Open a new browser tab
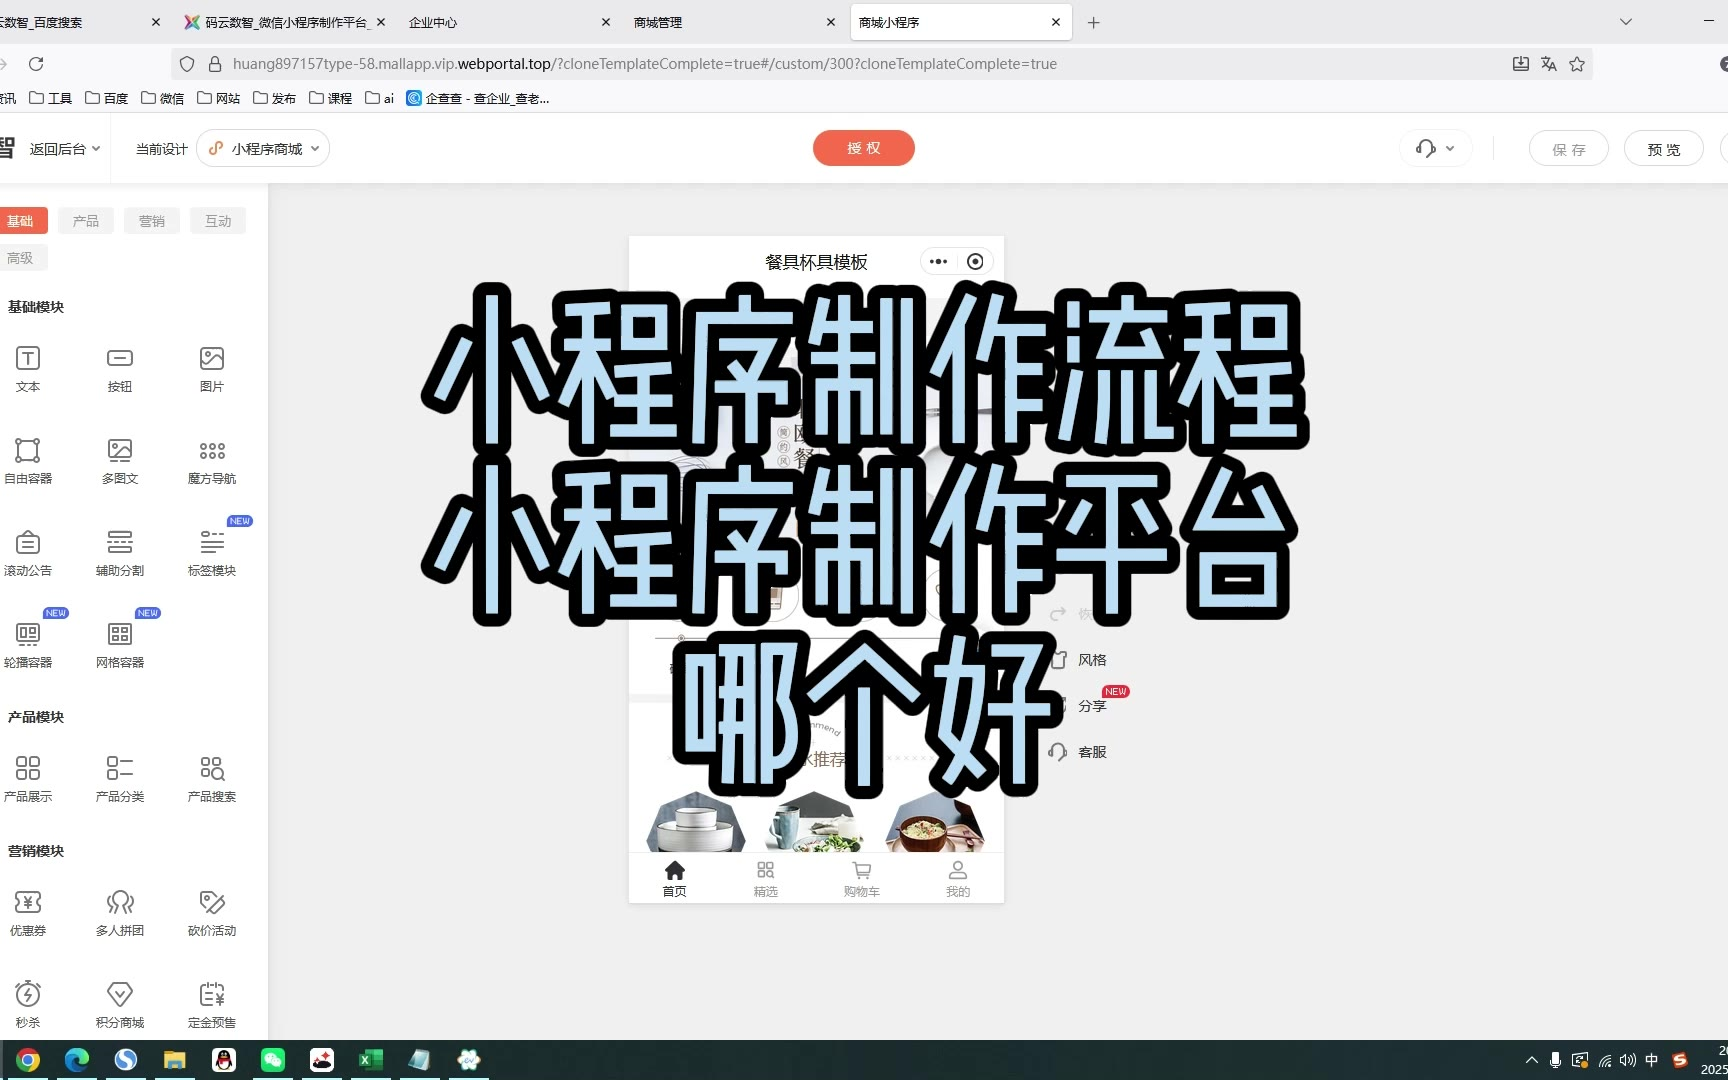Screen dimensions: 1728x1080 pos(1094,22)
